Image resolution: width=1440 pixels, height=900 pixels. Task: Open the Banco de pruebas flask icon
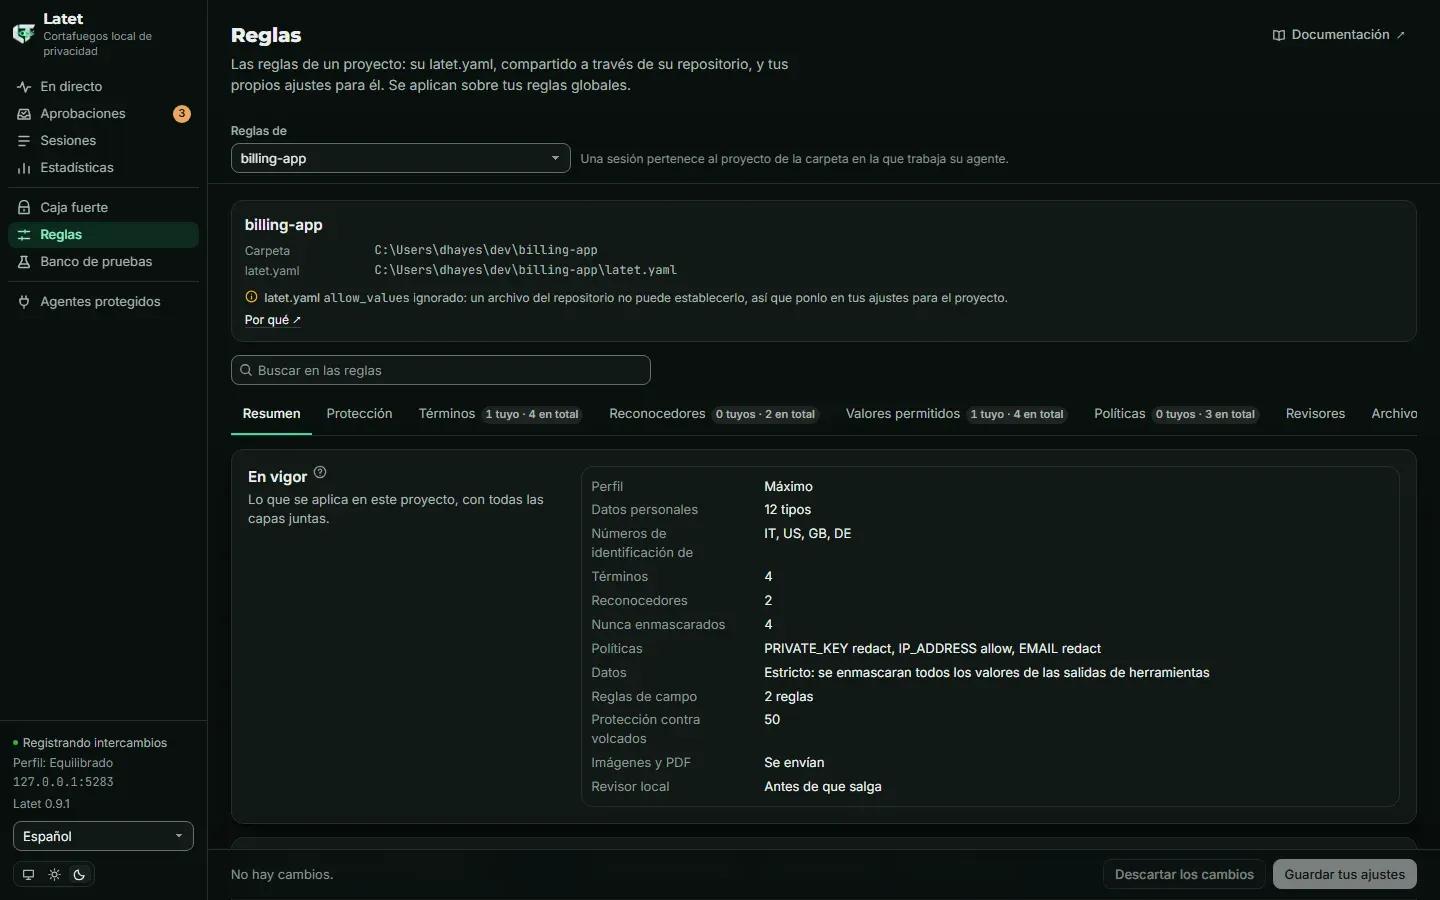[x=24, y=262]
